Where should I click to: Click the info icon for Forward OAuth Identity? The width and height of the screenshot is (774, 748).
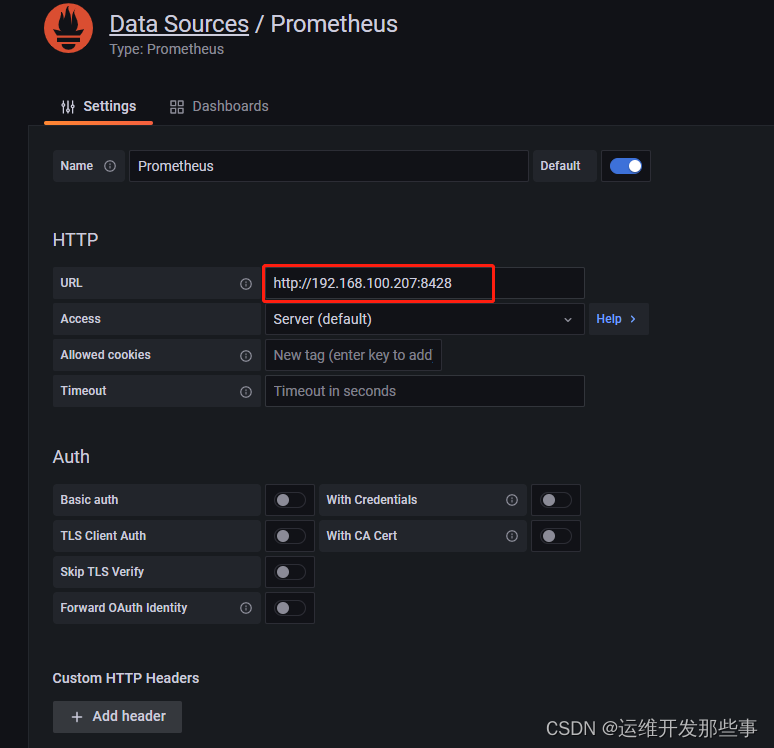tap(246, 608)
